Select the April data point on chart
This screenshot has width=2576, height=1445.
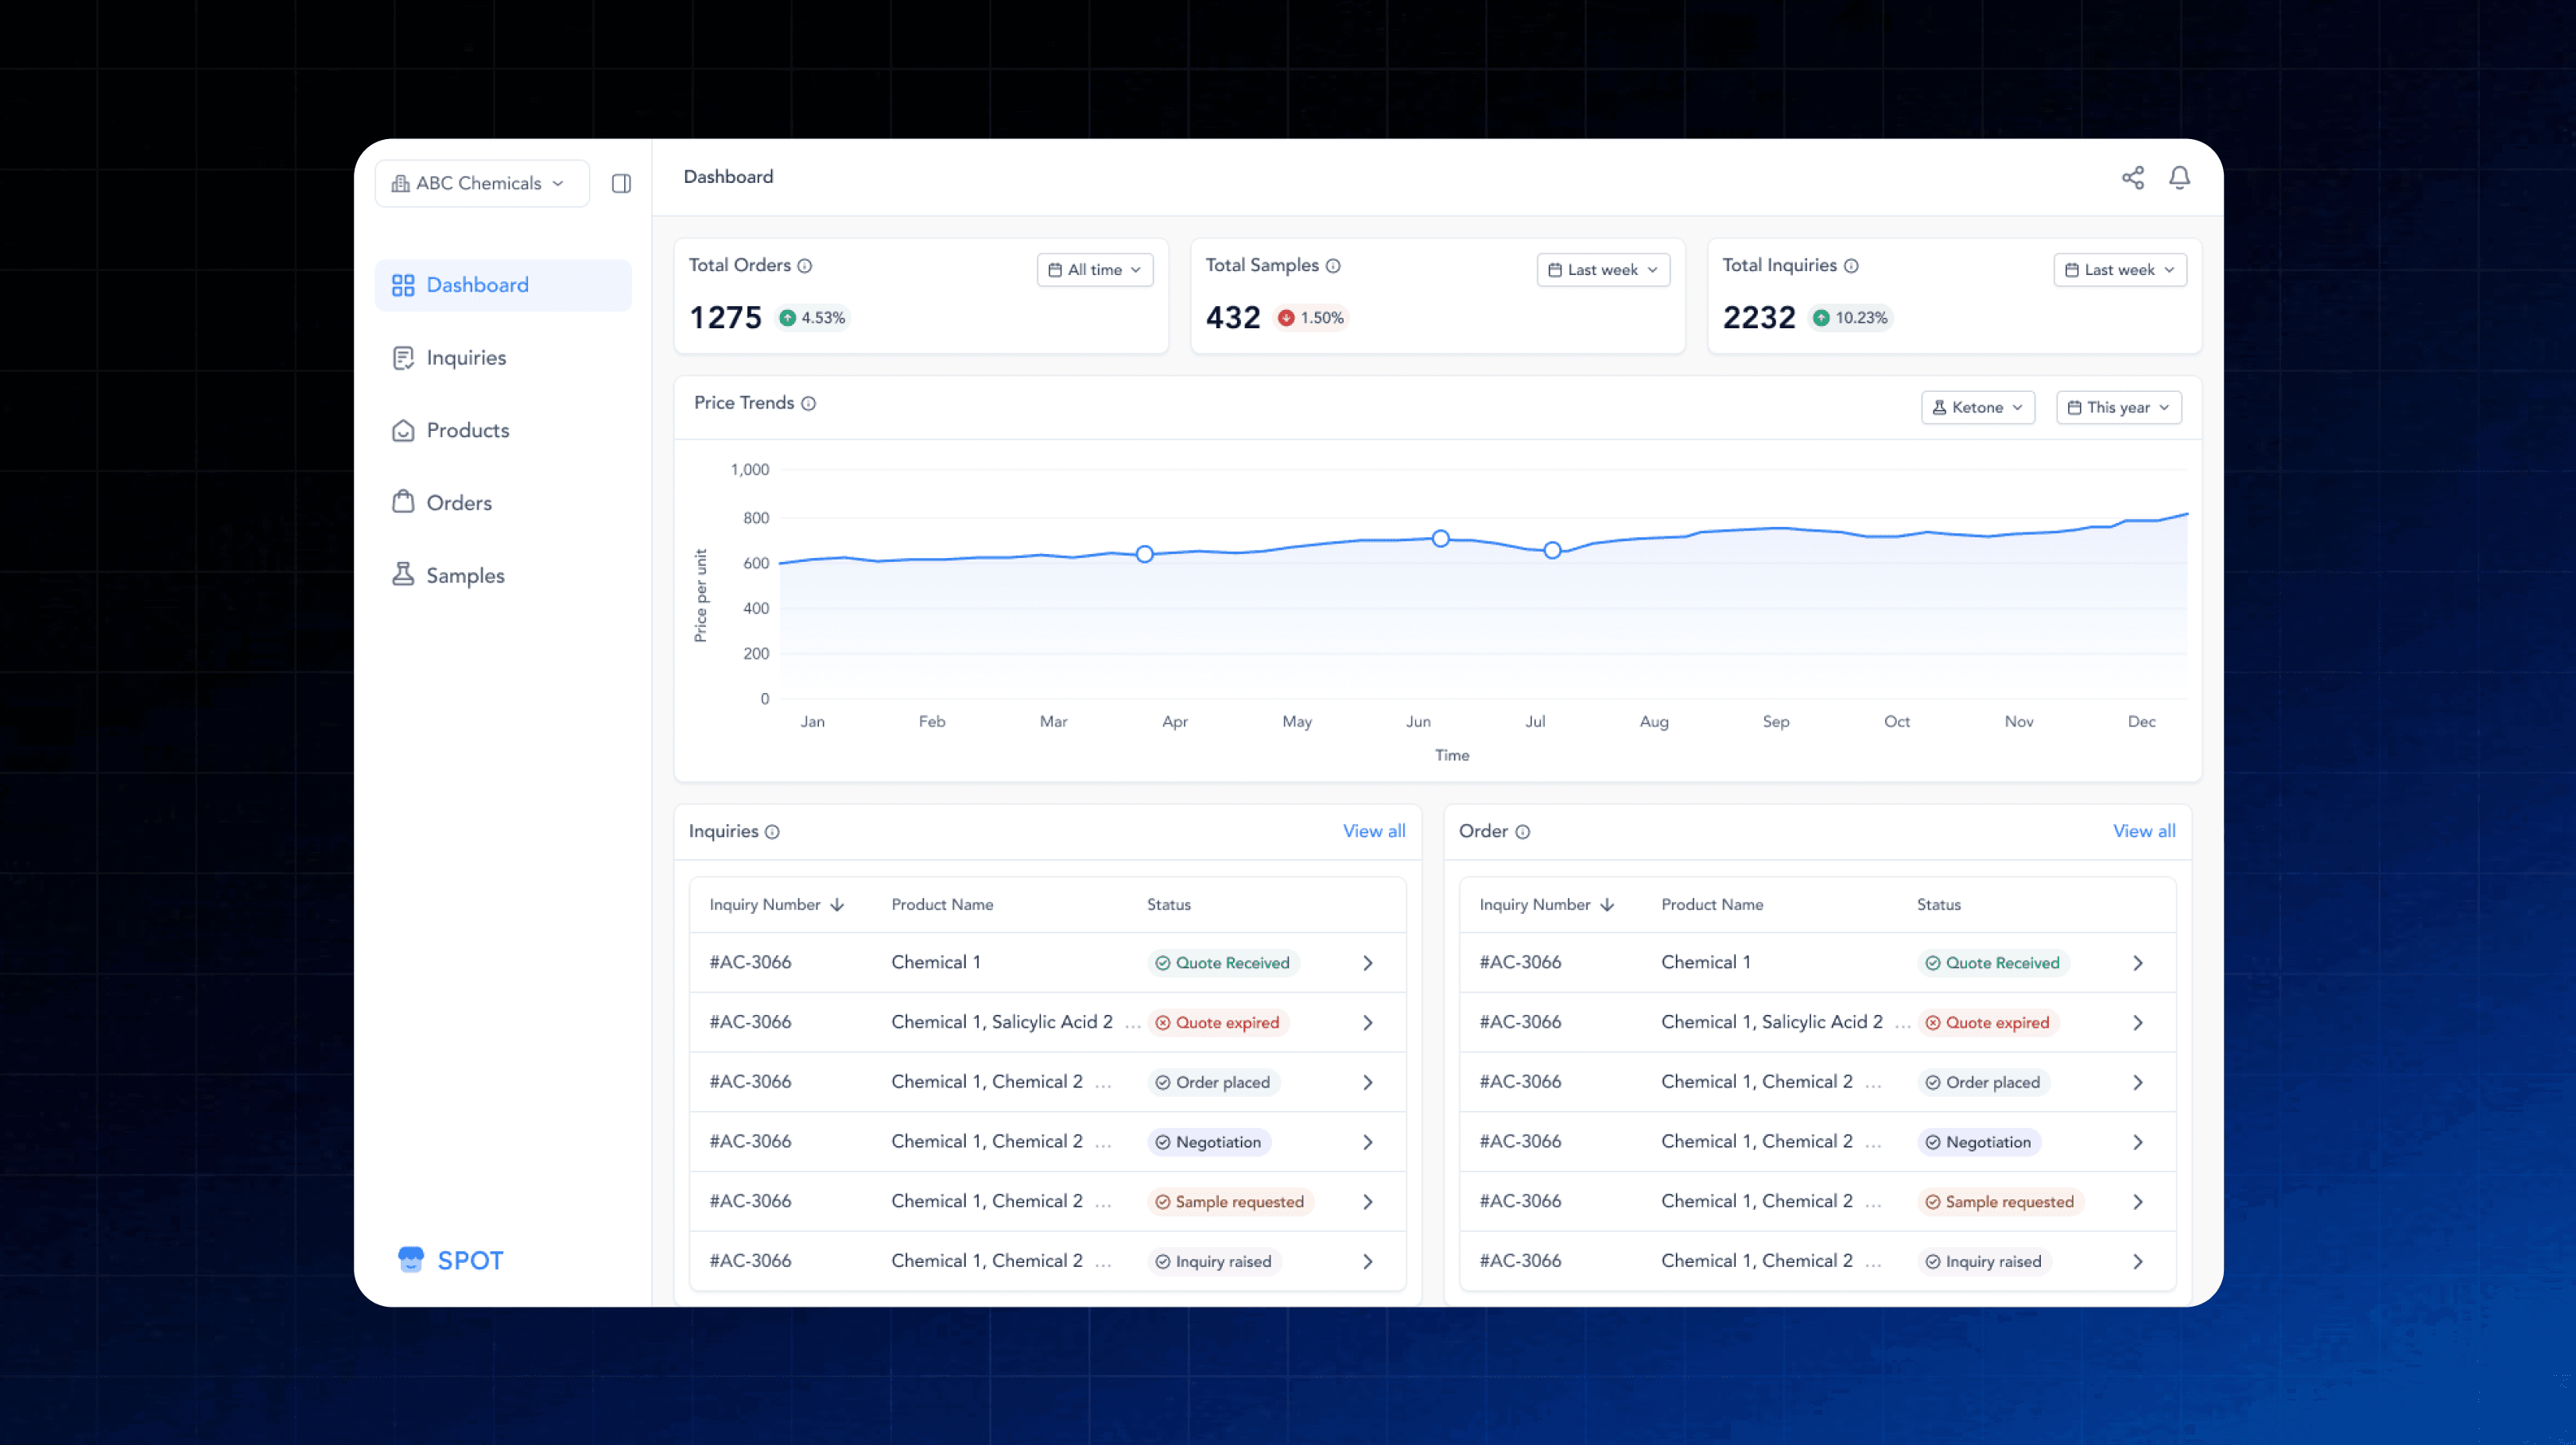pyautogui.click(x=1145, y=554)
